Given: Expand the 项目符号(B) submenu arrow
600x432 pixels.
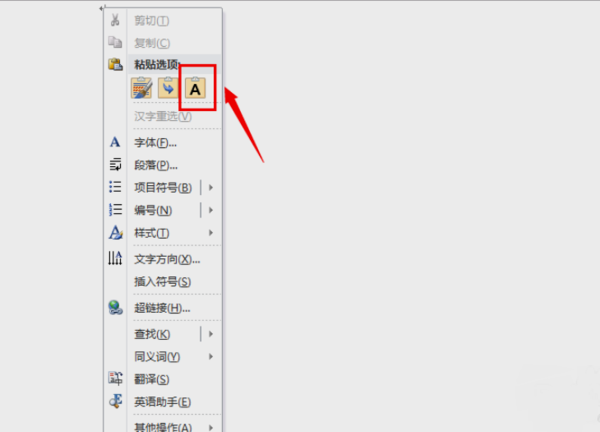Looking at the screenshot, I should coord(211,187).
